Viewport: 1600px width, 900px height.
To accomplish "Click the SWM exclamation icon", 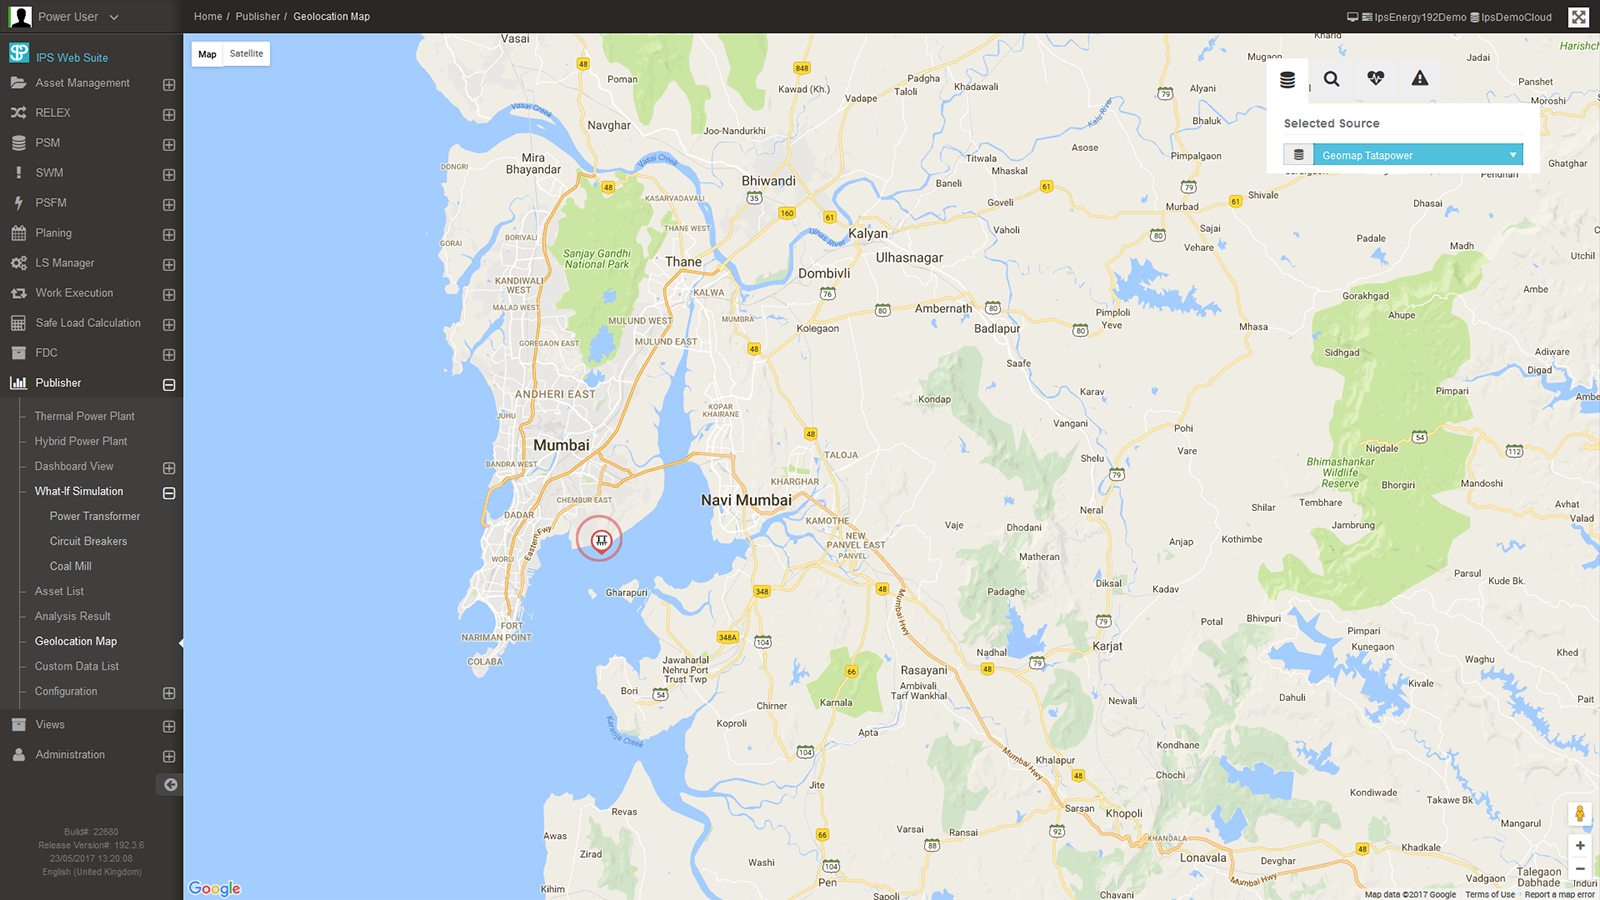I will (x=18, y=173).
